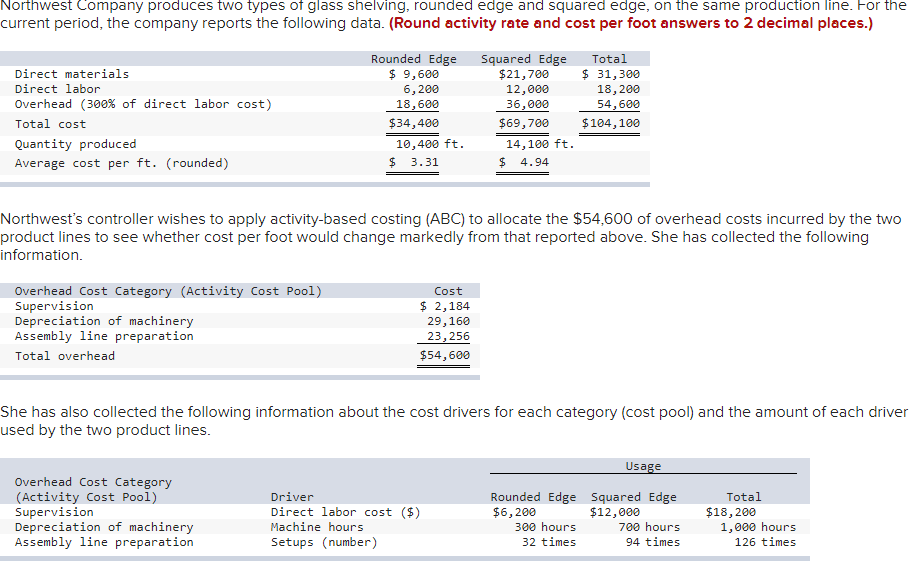Click 'Squared Edge' header in first table

coord(523,59)
